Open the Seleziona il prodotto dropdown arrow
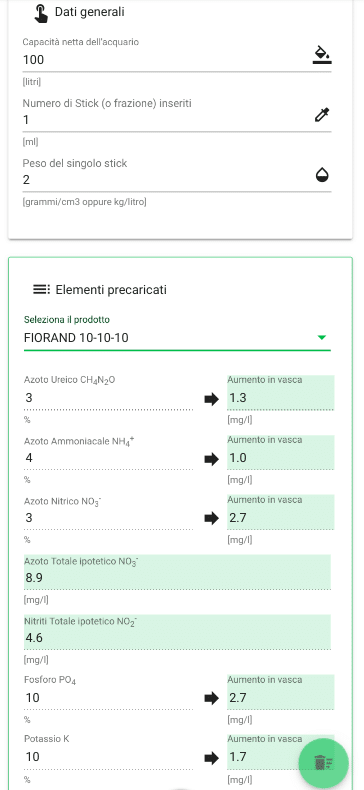This screenshot has height=790, width=364. pyautogui.click(x=322, y=338)
